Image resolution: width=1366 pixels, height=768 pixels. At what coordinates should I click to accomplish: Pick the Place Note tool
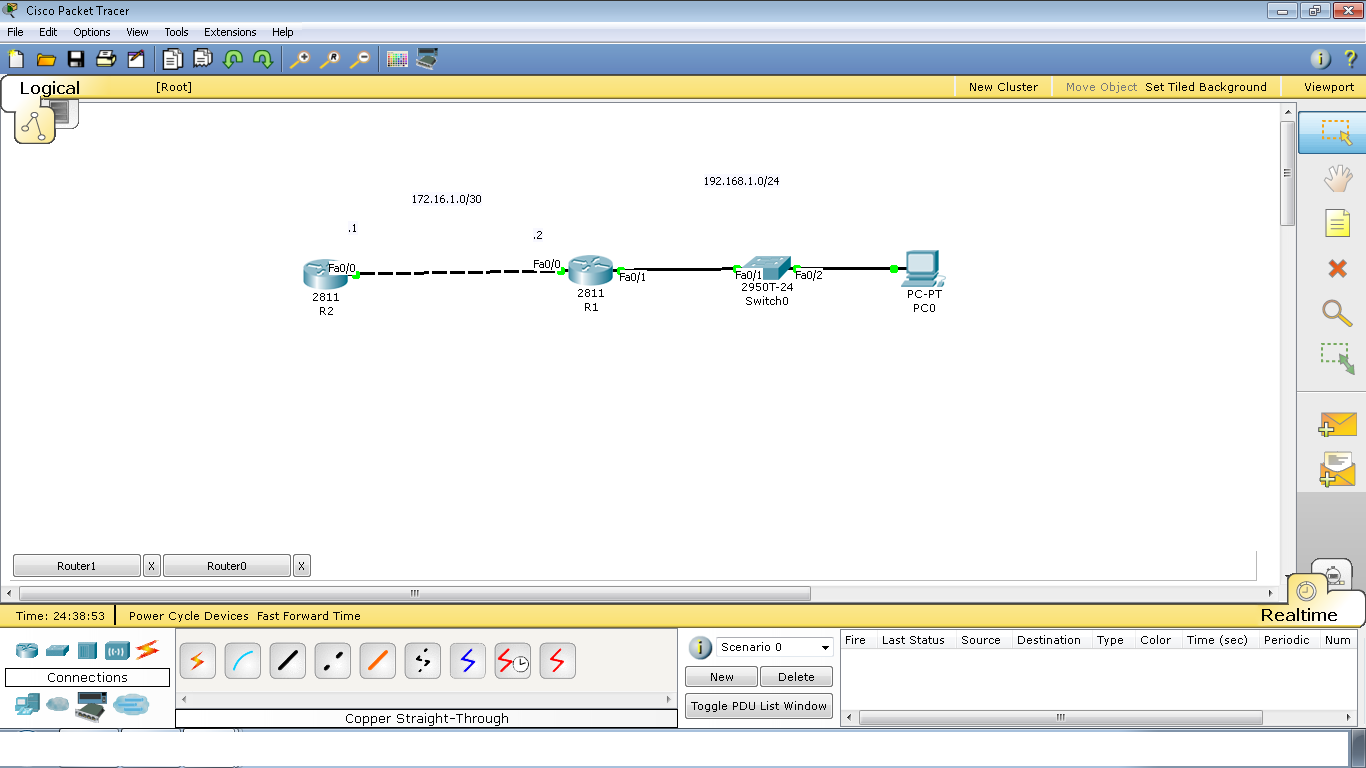point(1337,223)
